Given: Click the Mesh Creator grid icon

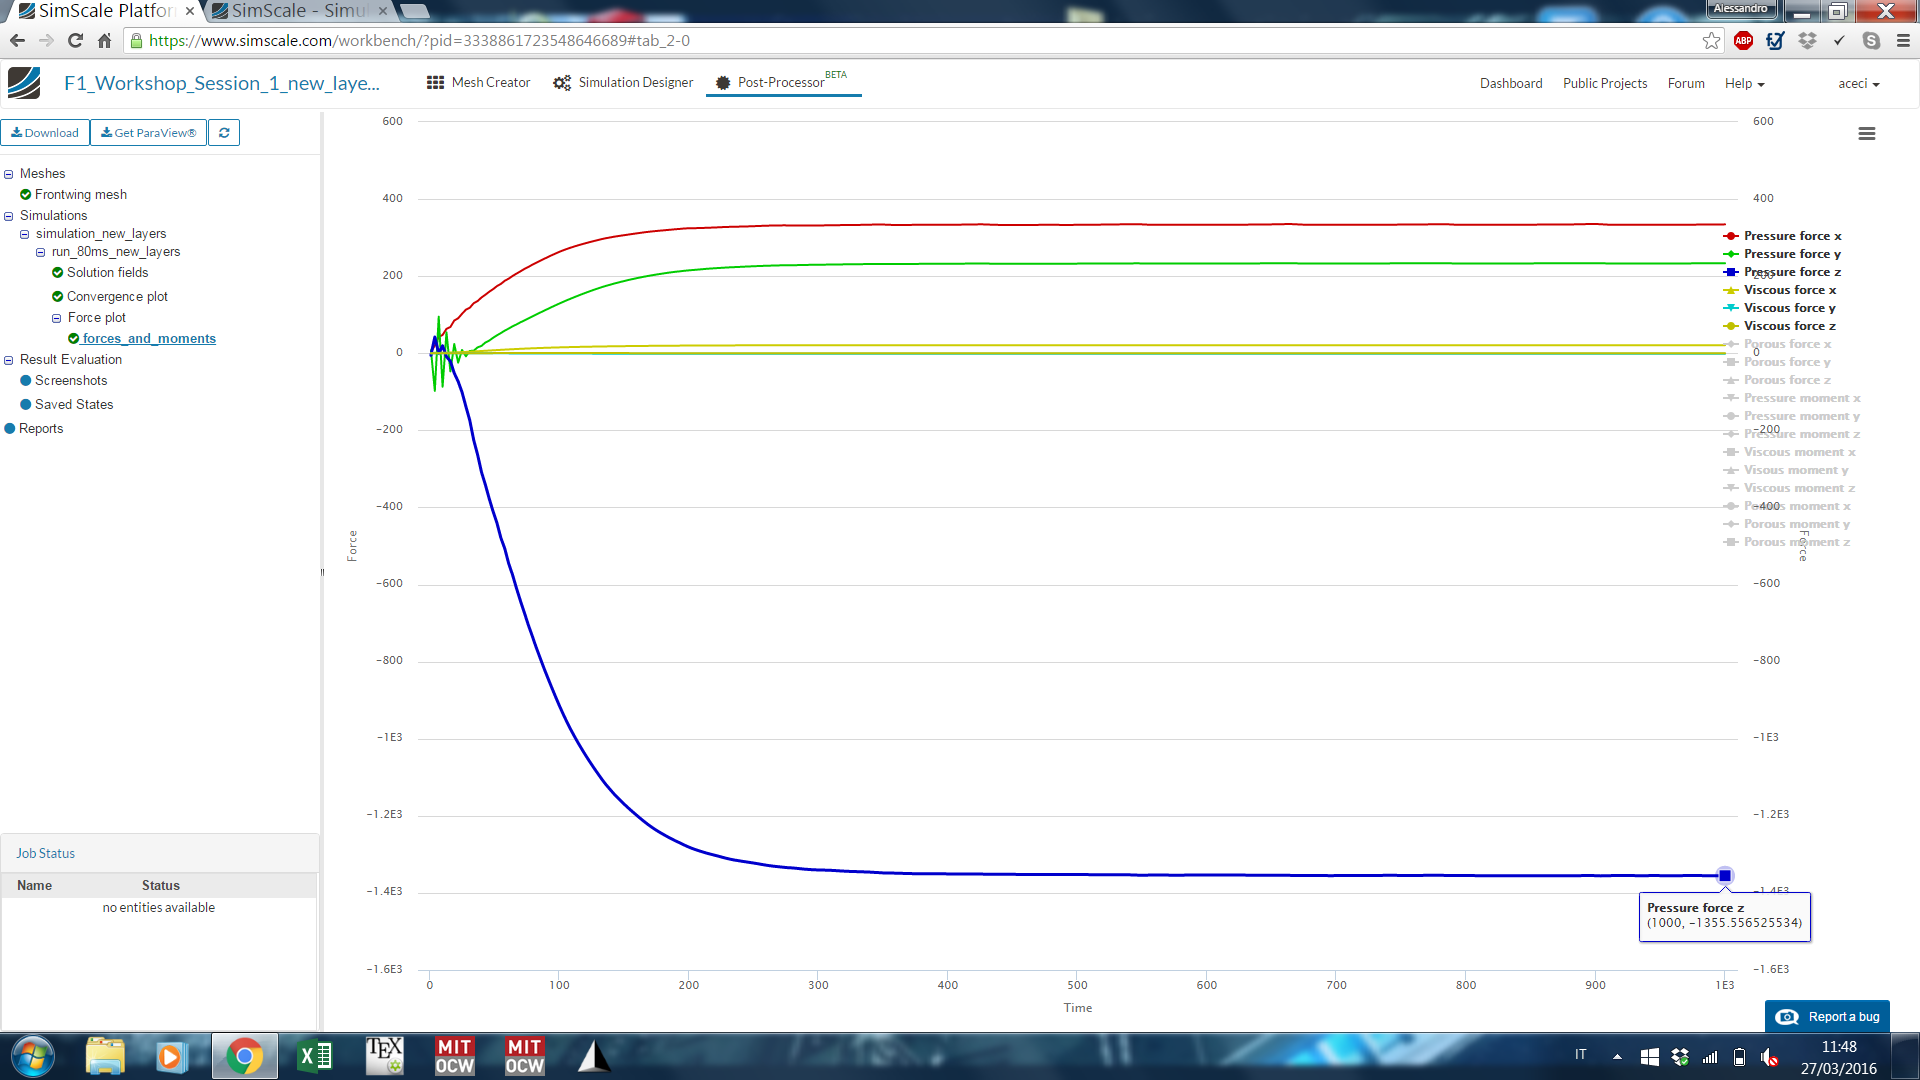Looking at the screenshot, I should coord(435,83).
